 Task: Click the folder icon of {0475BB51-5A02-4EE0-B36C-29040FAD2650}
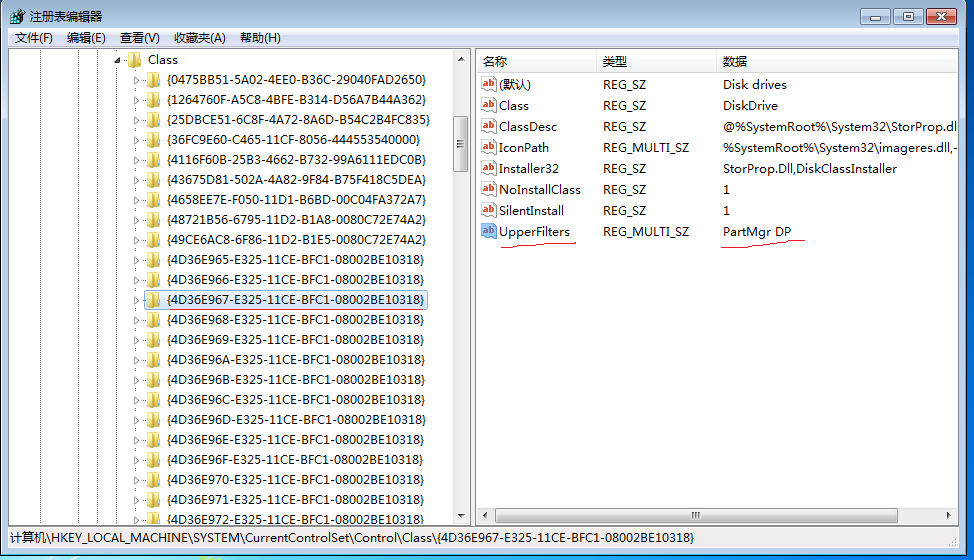tap(153, 80)
